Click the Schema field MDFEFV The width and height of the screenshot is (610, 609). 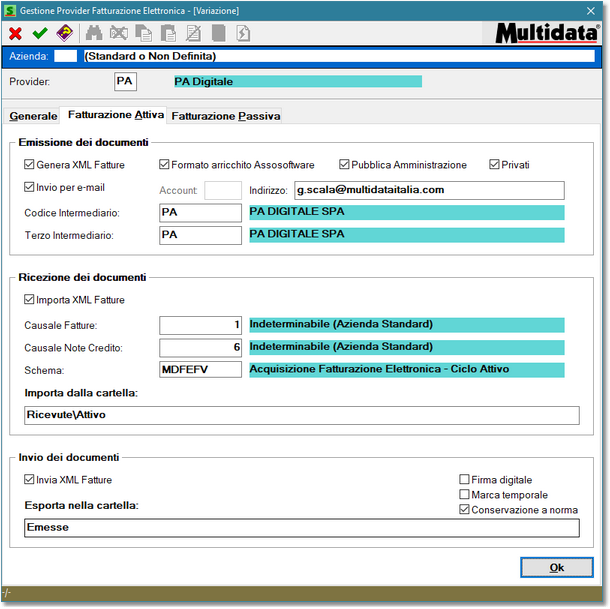pos(200,370)
